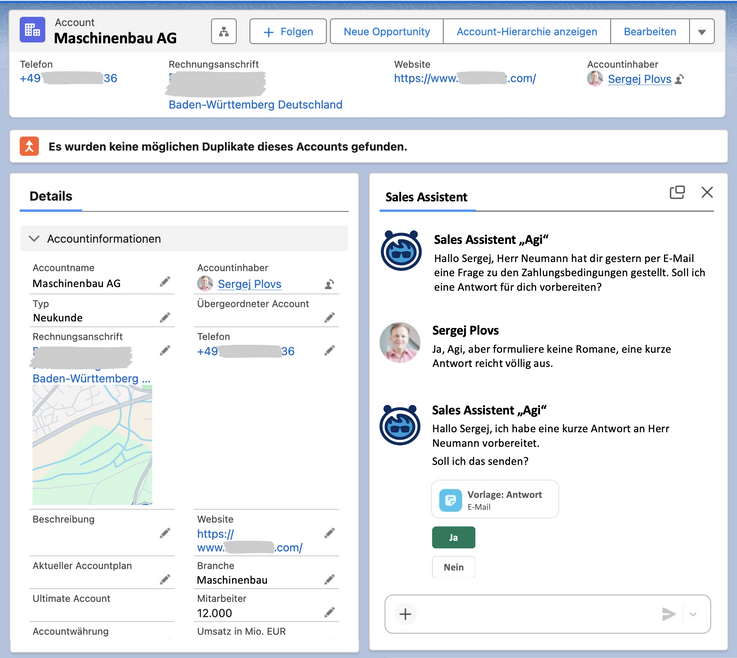Open send options dropdown in chat input
The width and height of the screenshot is (737, 658).
coord(693,614)
